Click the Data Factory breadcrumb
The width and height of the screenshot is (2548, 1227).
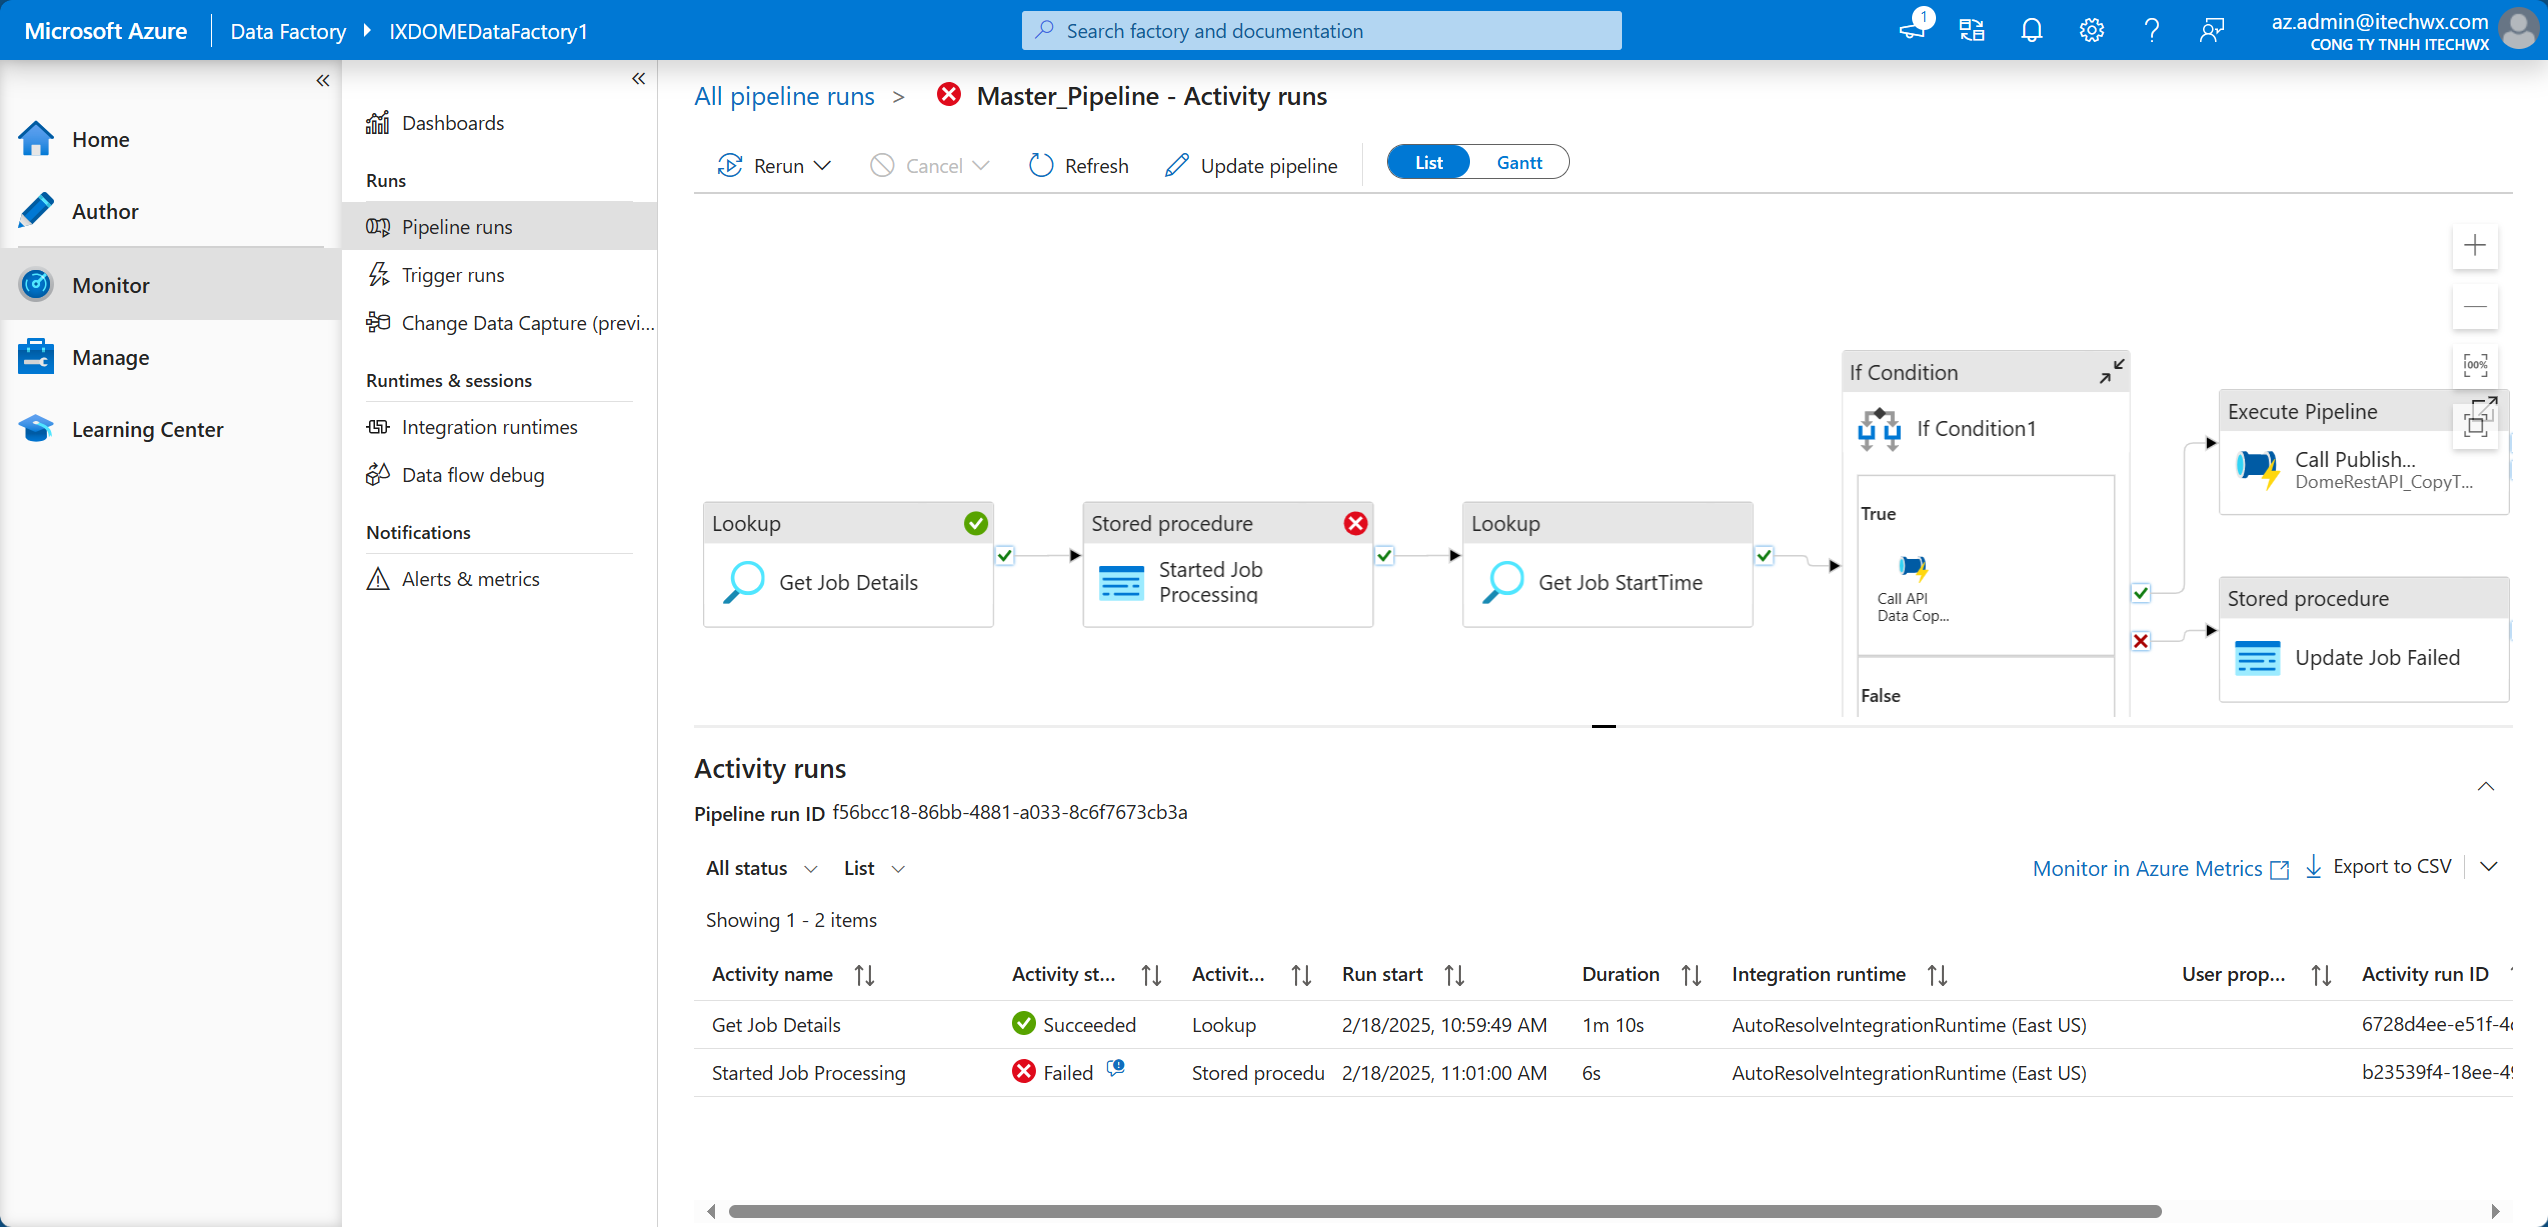[287, 31]
